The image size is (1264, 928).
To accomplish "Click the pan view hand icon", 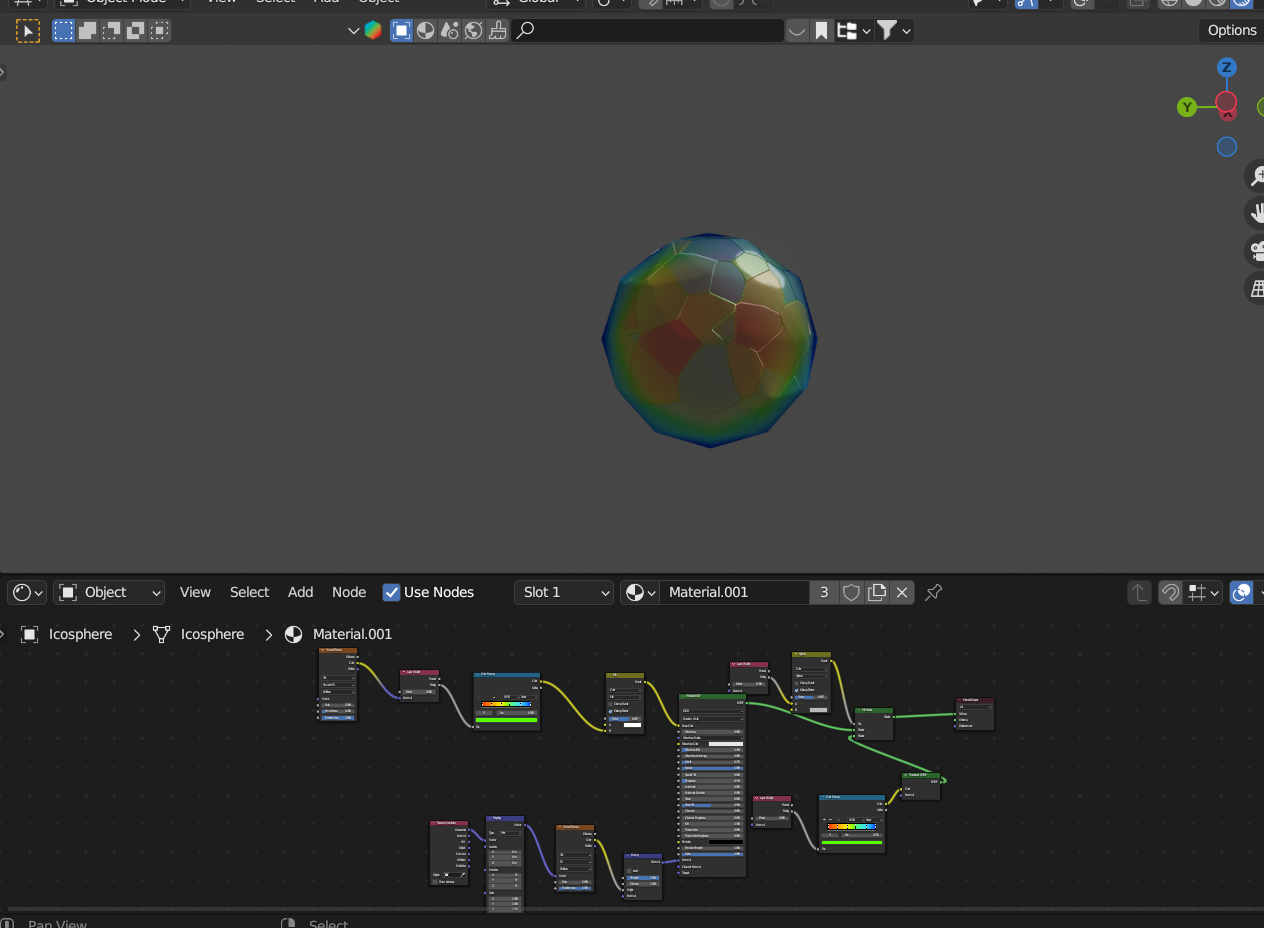I will [x=1255, y=213].
